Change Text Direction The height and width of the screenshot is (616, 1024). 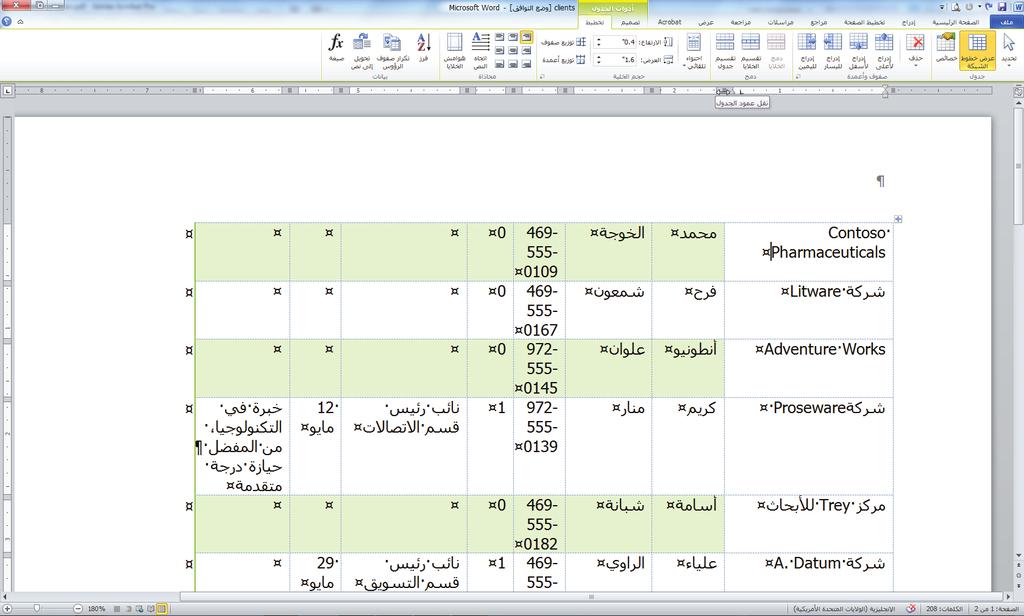pyautogui.click(x=481, y=51)
